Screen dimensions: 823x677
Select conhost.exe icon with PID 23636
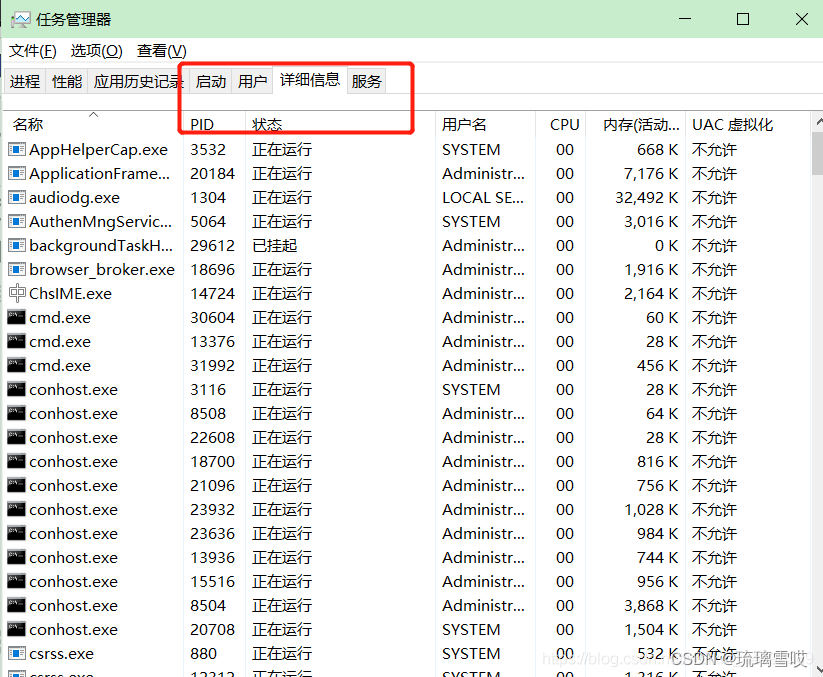(16, 533)
